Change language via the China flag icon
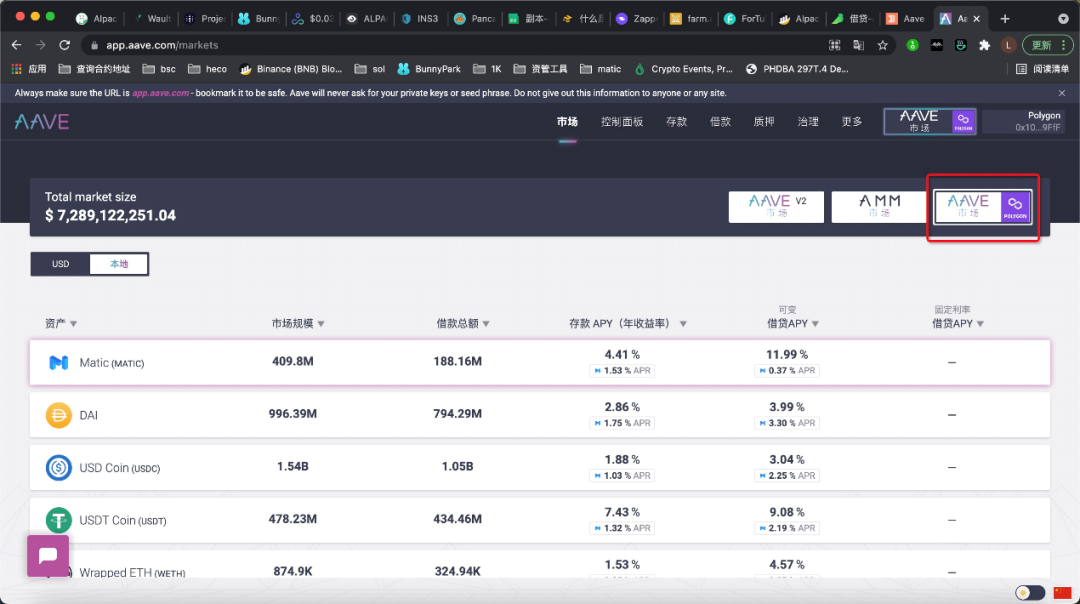The width and height of the screenshot is (1080, 604). 1062,592
